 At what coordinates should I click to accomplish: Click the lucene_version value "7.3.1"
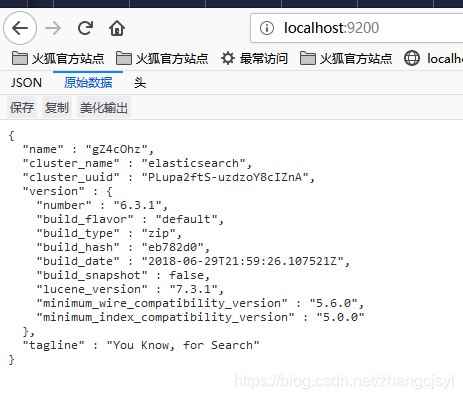click(x=193, y=289)
